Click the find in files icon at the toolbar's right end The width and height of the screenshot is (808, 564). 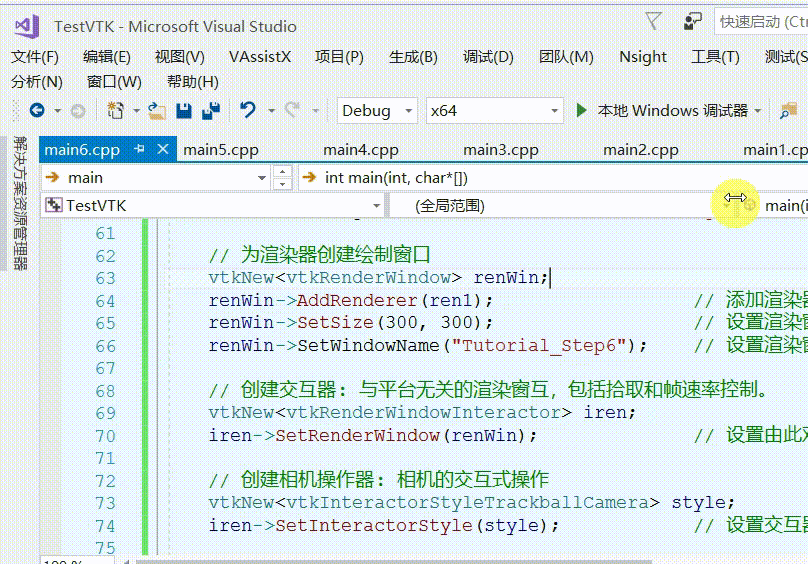788,110
